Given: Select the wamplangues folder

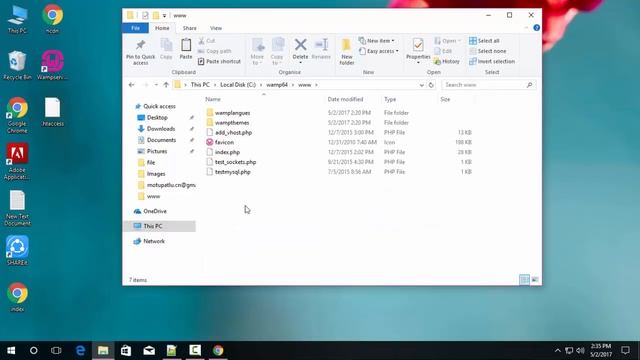Looking at the screenshot, I should pos(232,113).
